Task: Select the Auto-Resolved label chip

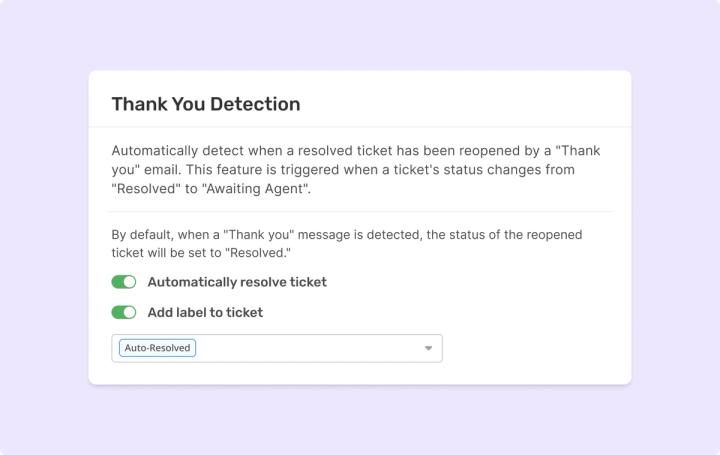Action: click(157, 348)
